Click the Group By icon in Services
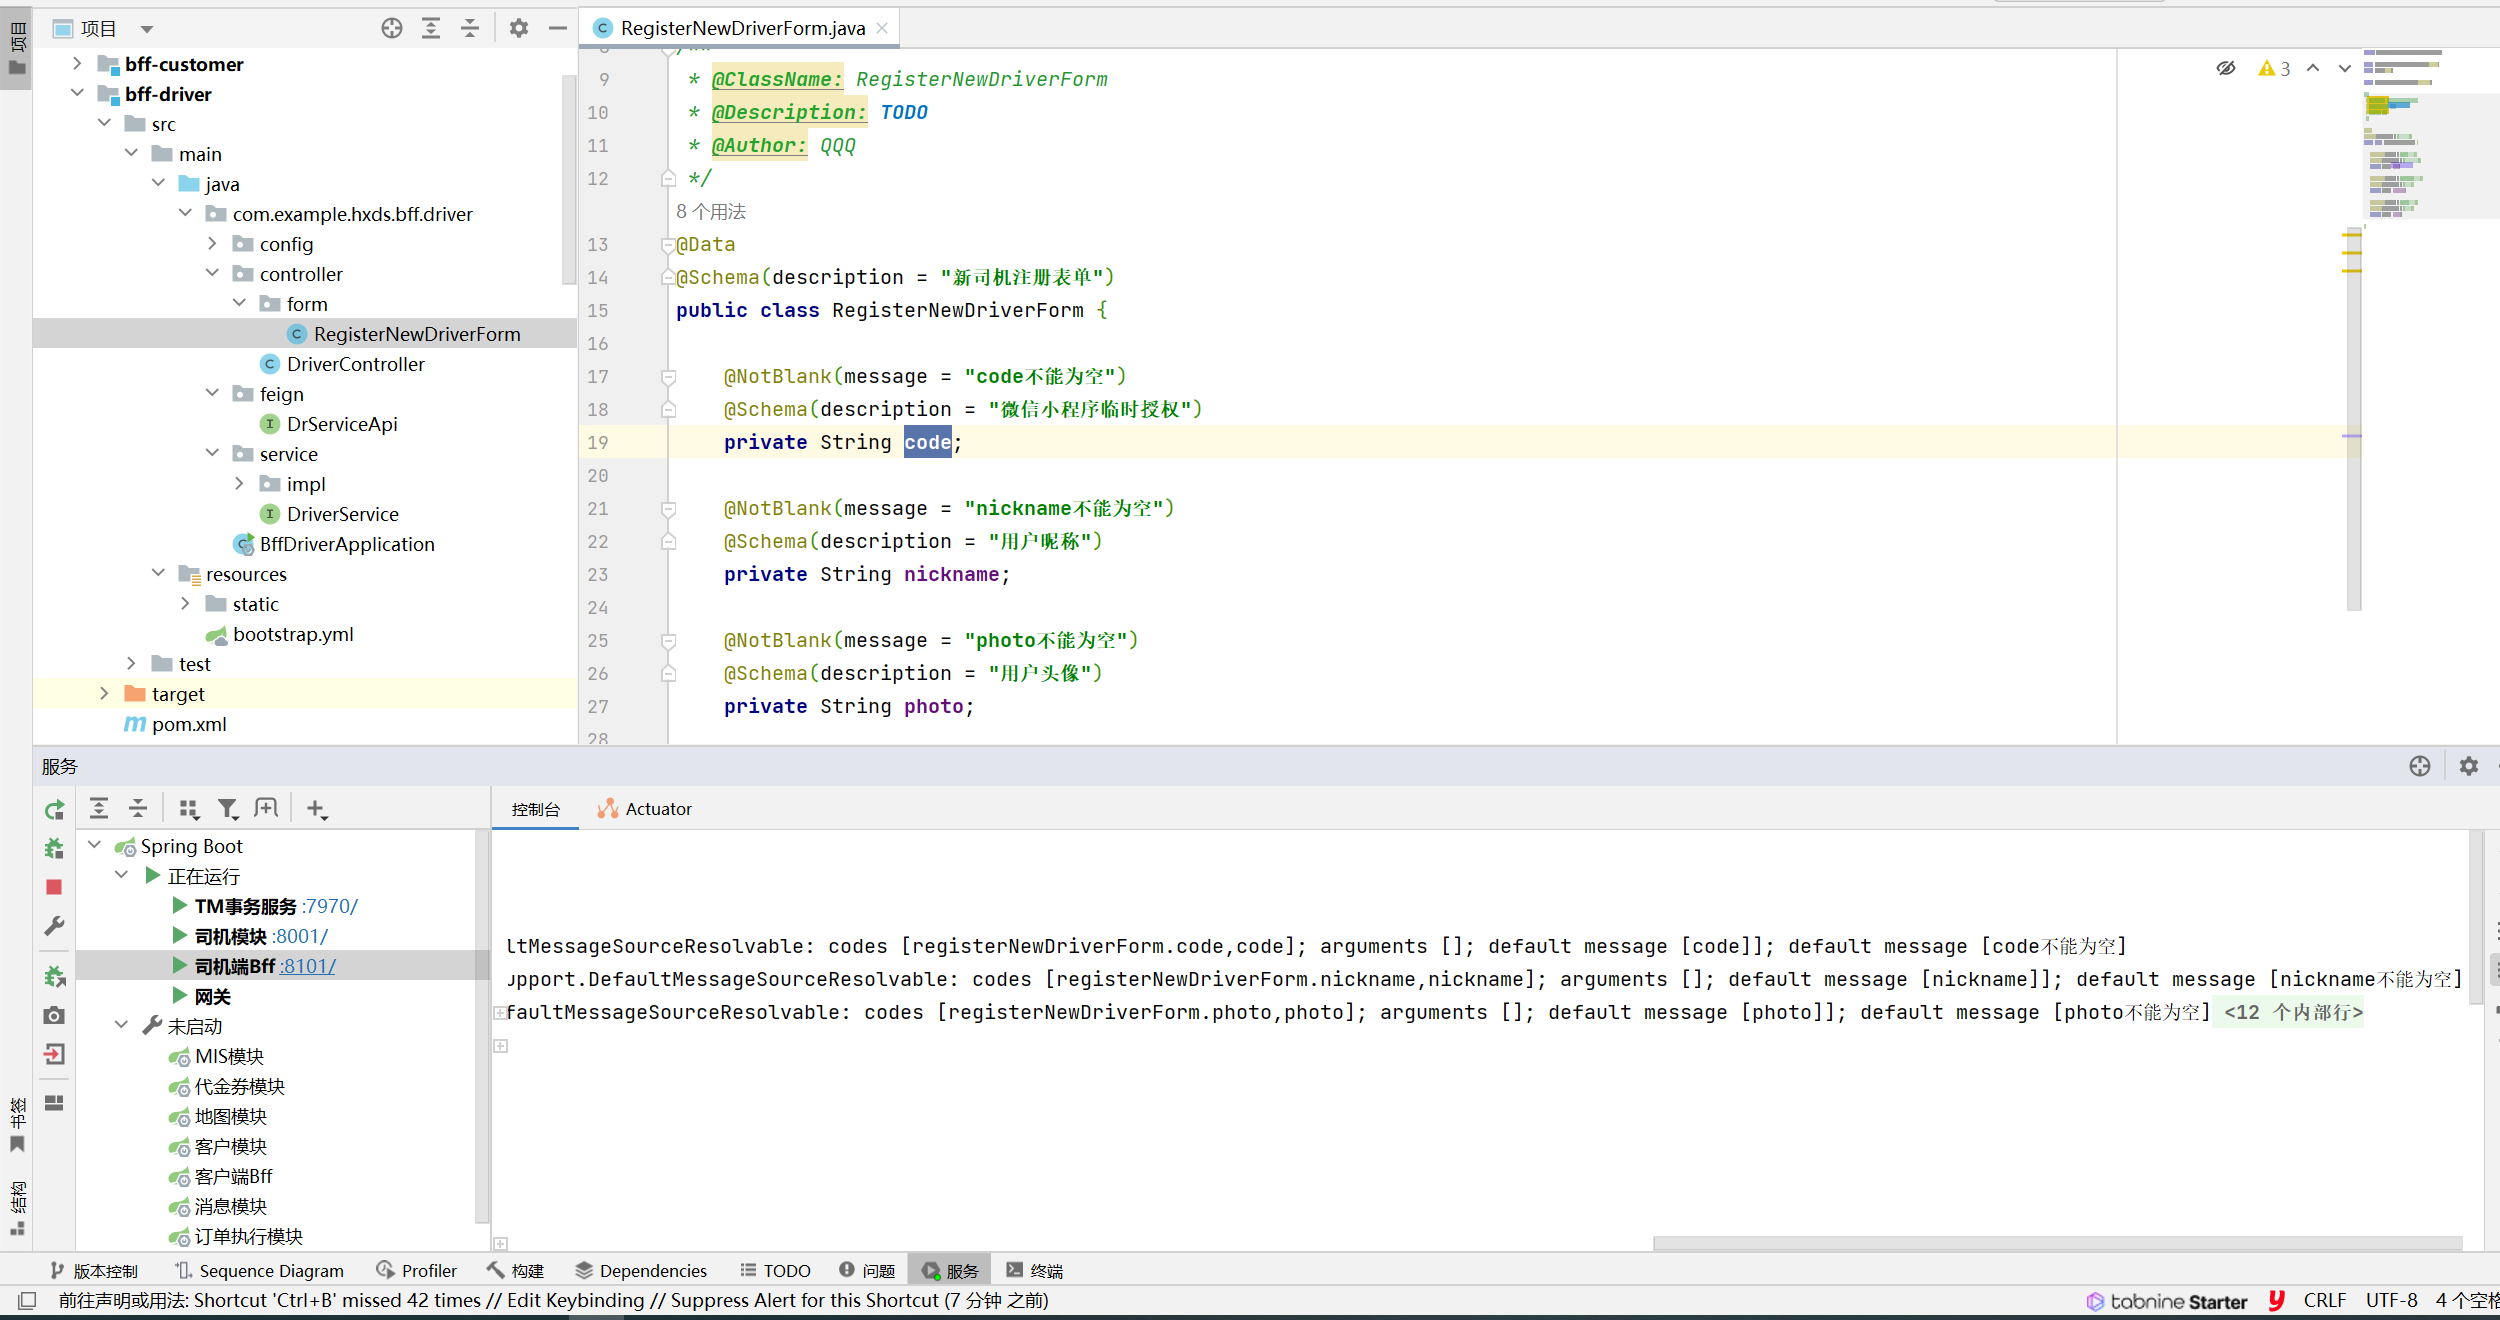This screenshot has height=1320, width=2500. pos(188,809)
